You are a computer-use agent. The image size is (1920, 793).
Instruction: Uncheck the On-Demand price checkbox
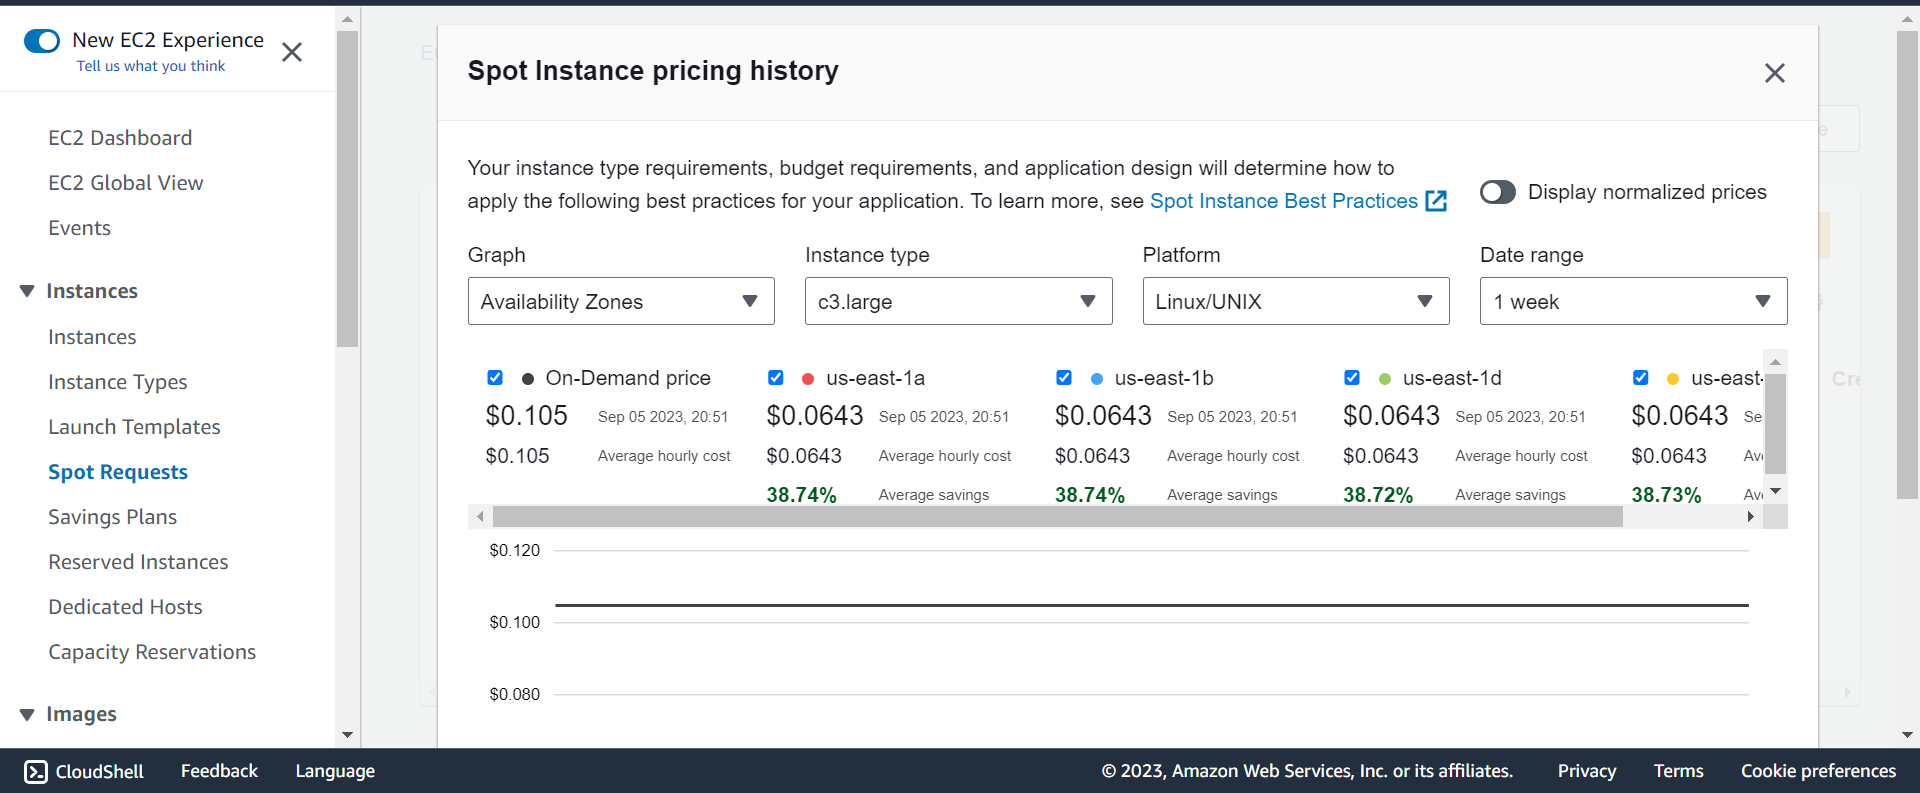tap(495, 377)
